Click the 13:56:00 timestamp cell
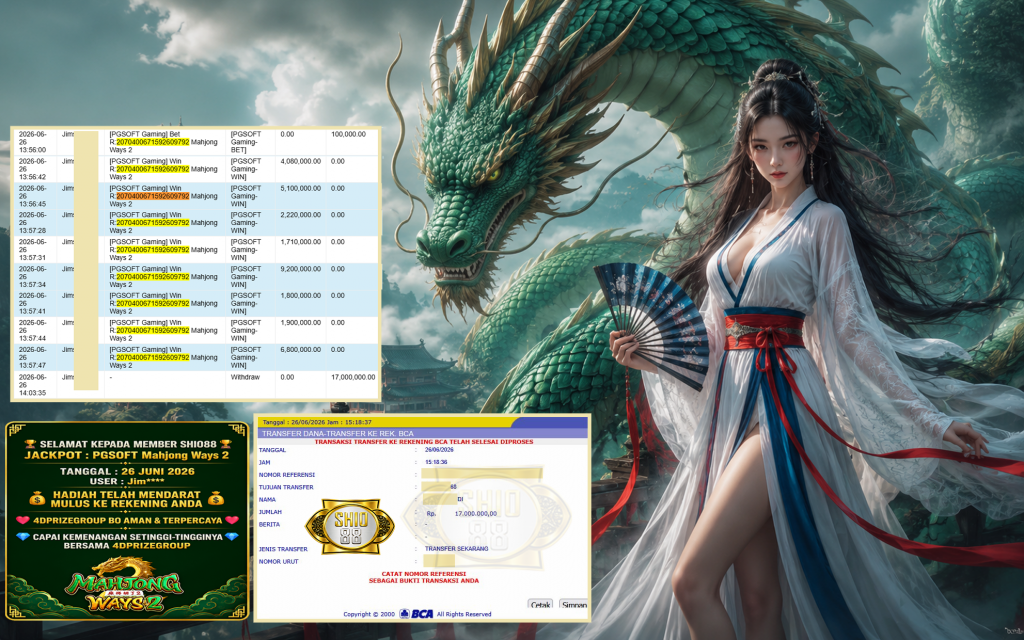The image size is (1024, 640). [35, 142]
